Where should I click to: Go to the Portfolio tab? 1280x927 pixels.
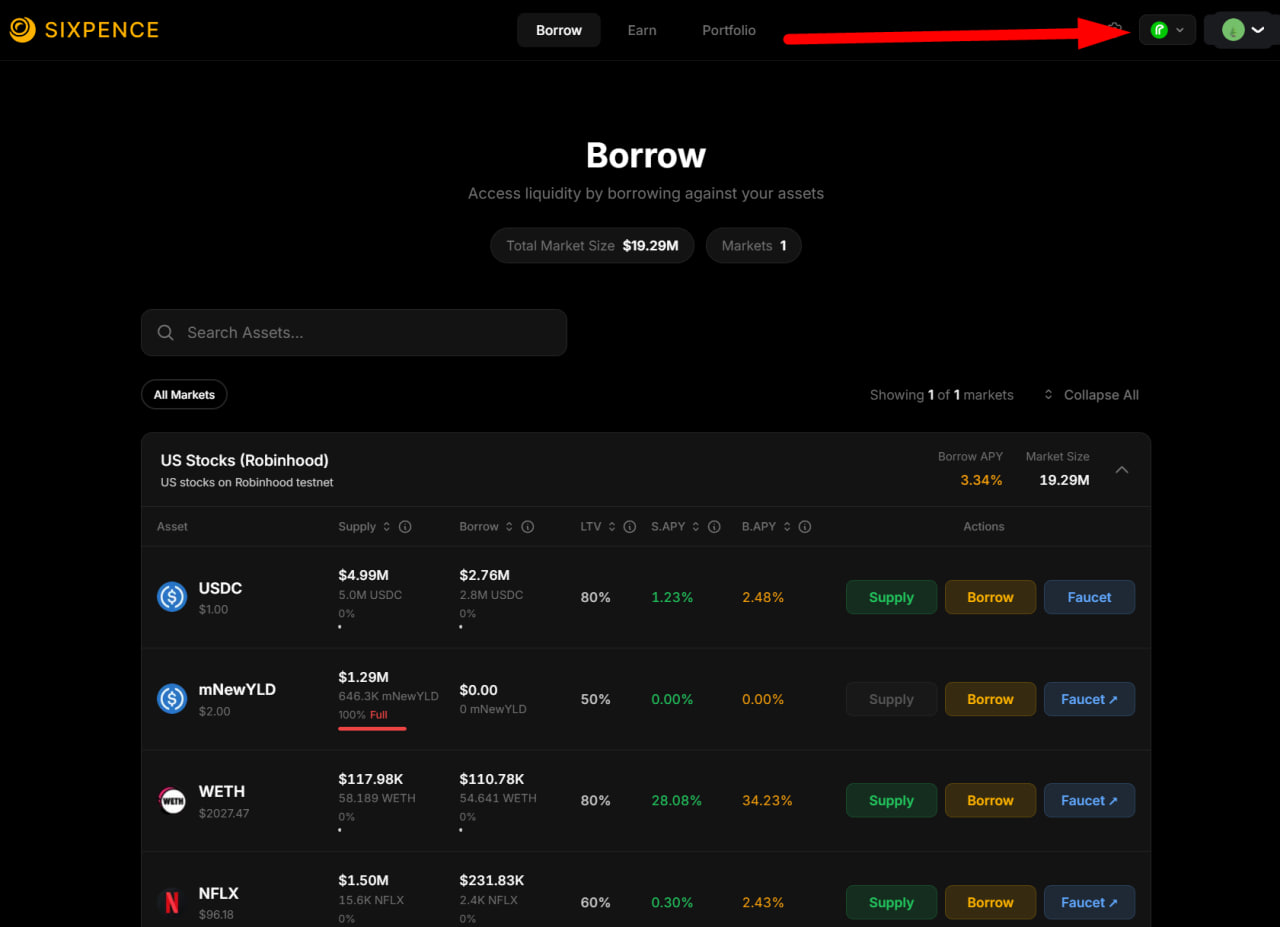click(x=729, y=30)
